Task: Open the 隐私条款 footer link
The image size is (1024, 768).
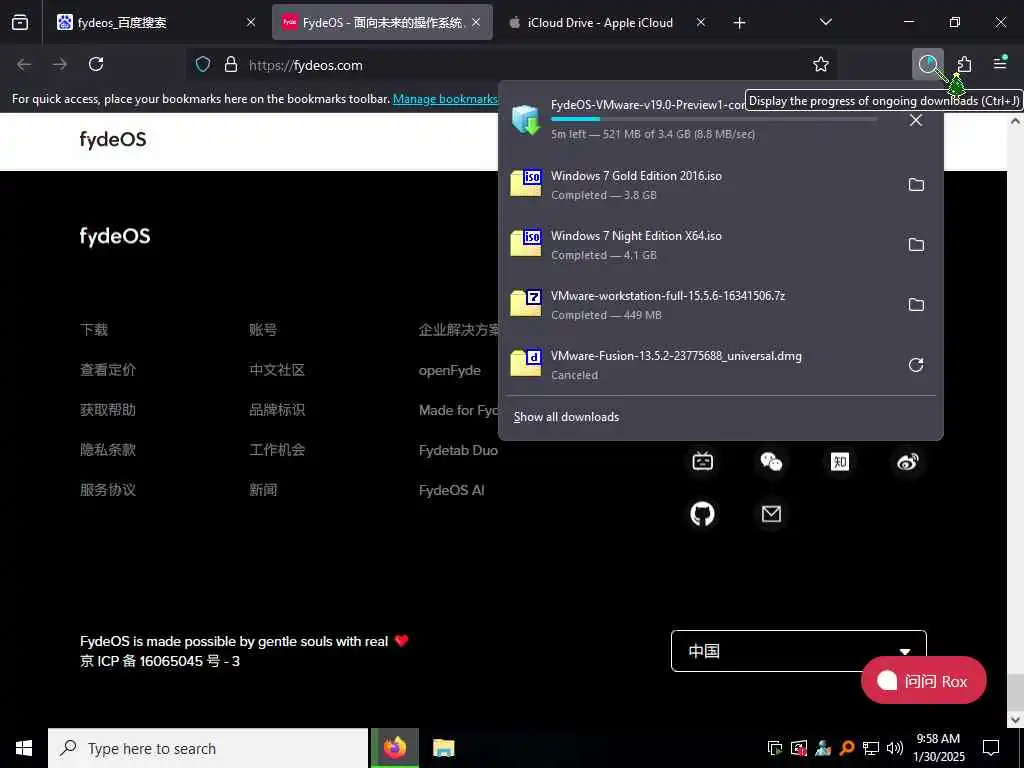Action: (108, 449)
